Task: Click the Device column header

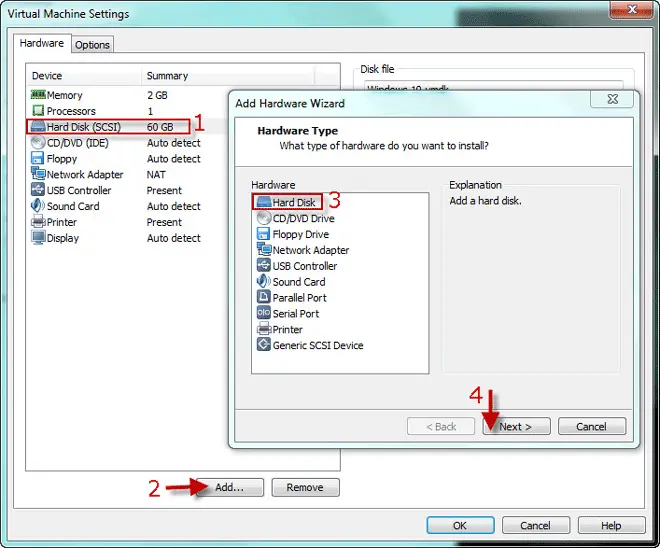Action: tap(84, 76)
